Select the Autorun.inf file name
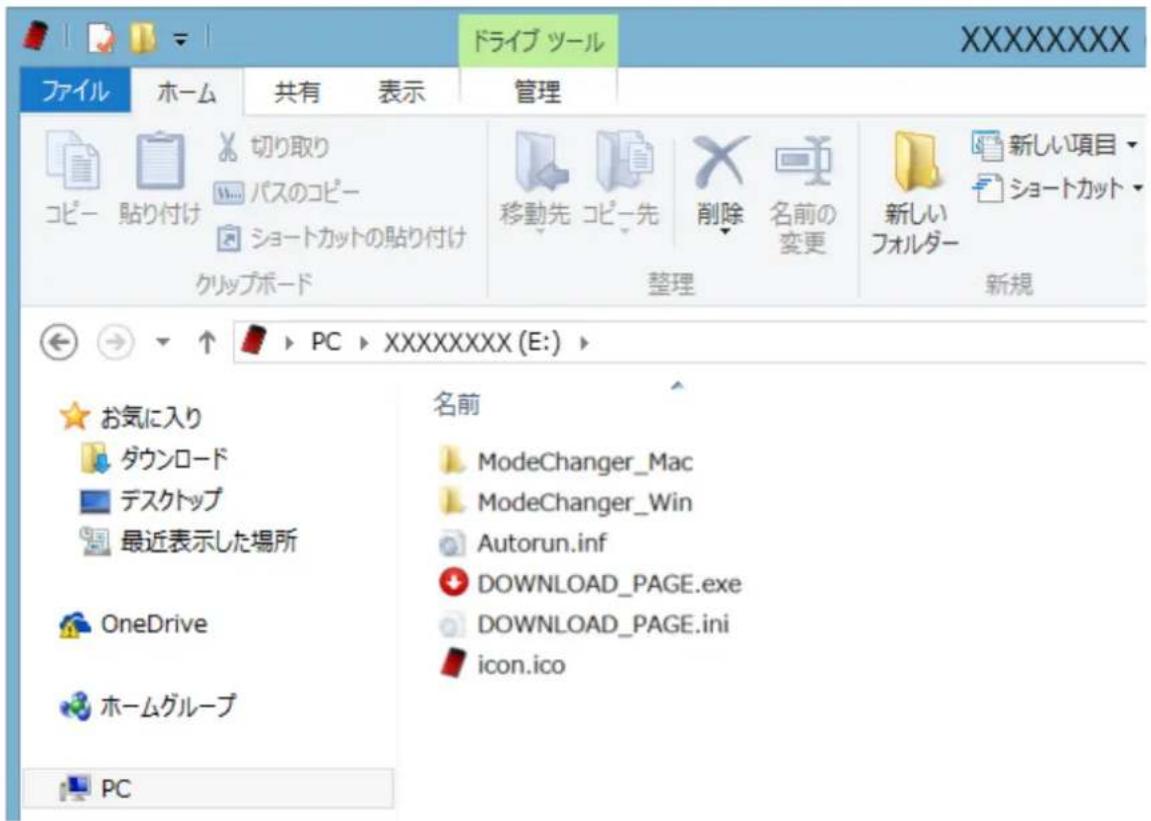The width and height of the screenshot is (1151, 821). tap(542, 543)
